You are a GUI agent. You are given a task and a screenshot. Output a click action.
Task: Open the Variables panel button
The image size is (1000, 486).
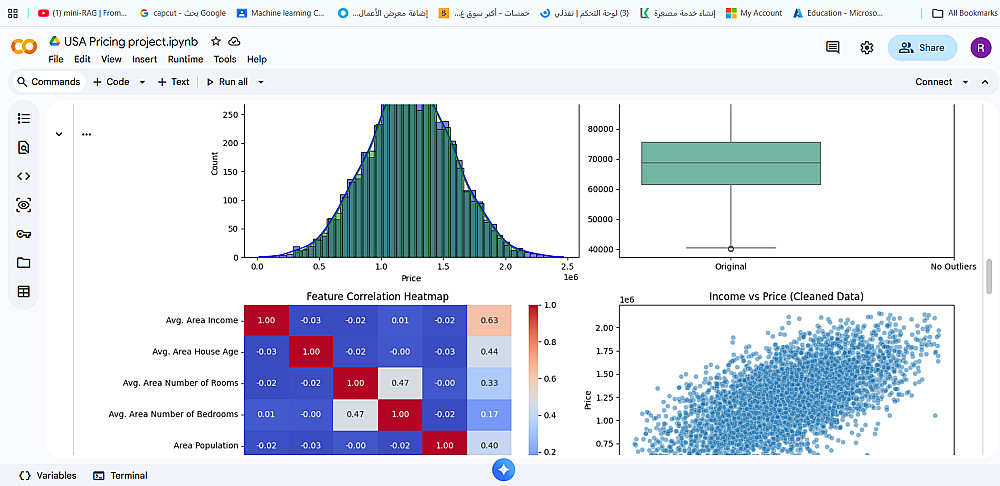coord(48,475)
